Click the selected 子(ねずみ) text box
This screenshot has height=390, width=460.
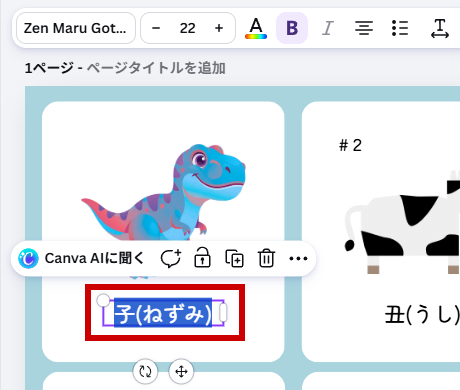(163, 313)
